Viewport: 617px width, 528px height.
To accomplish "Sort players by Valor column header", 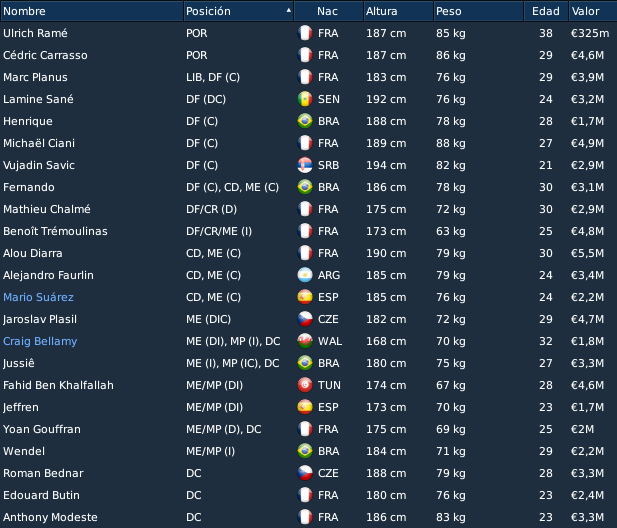I will click(593, 11).
